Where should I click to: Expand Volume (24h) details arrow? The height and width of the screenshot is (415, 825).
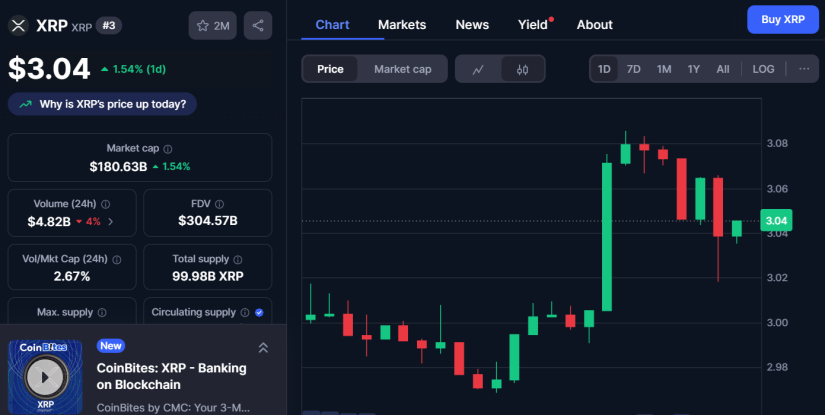click(110, 222)
